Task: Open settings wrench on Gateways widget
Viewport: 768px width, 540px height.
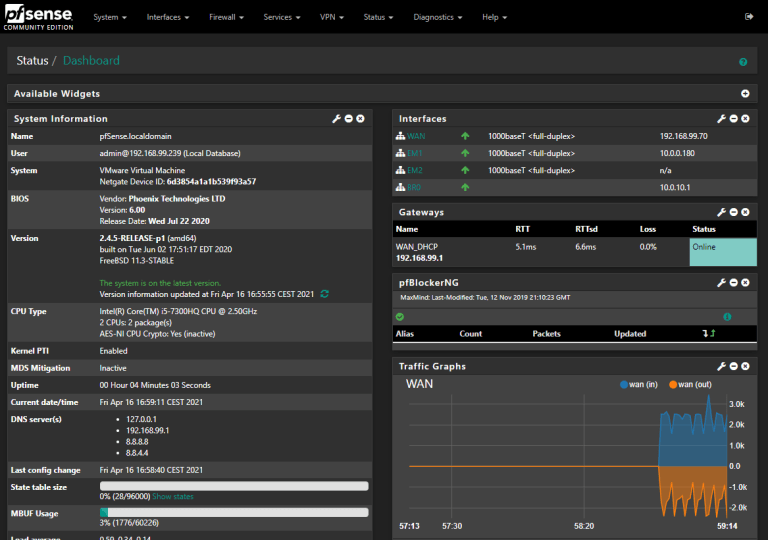Action: click(x=721, y=213)
